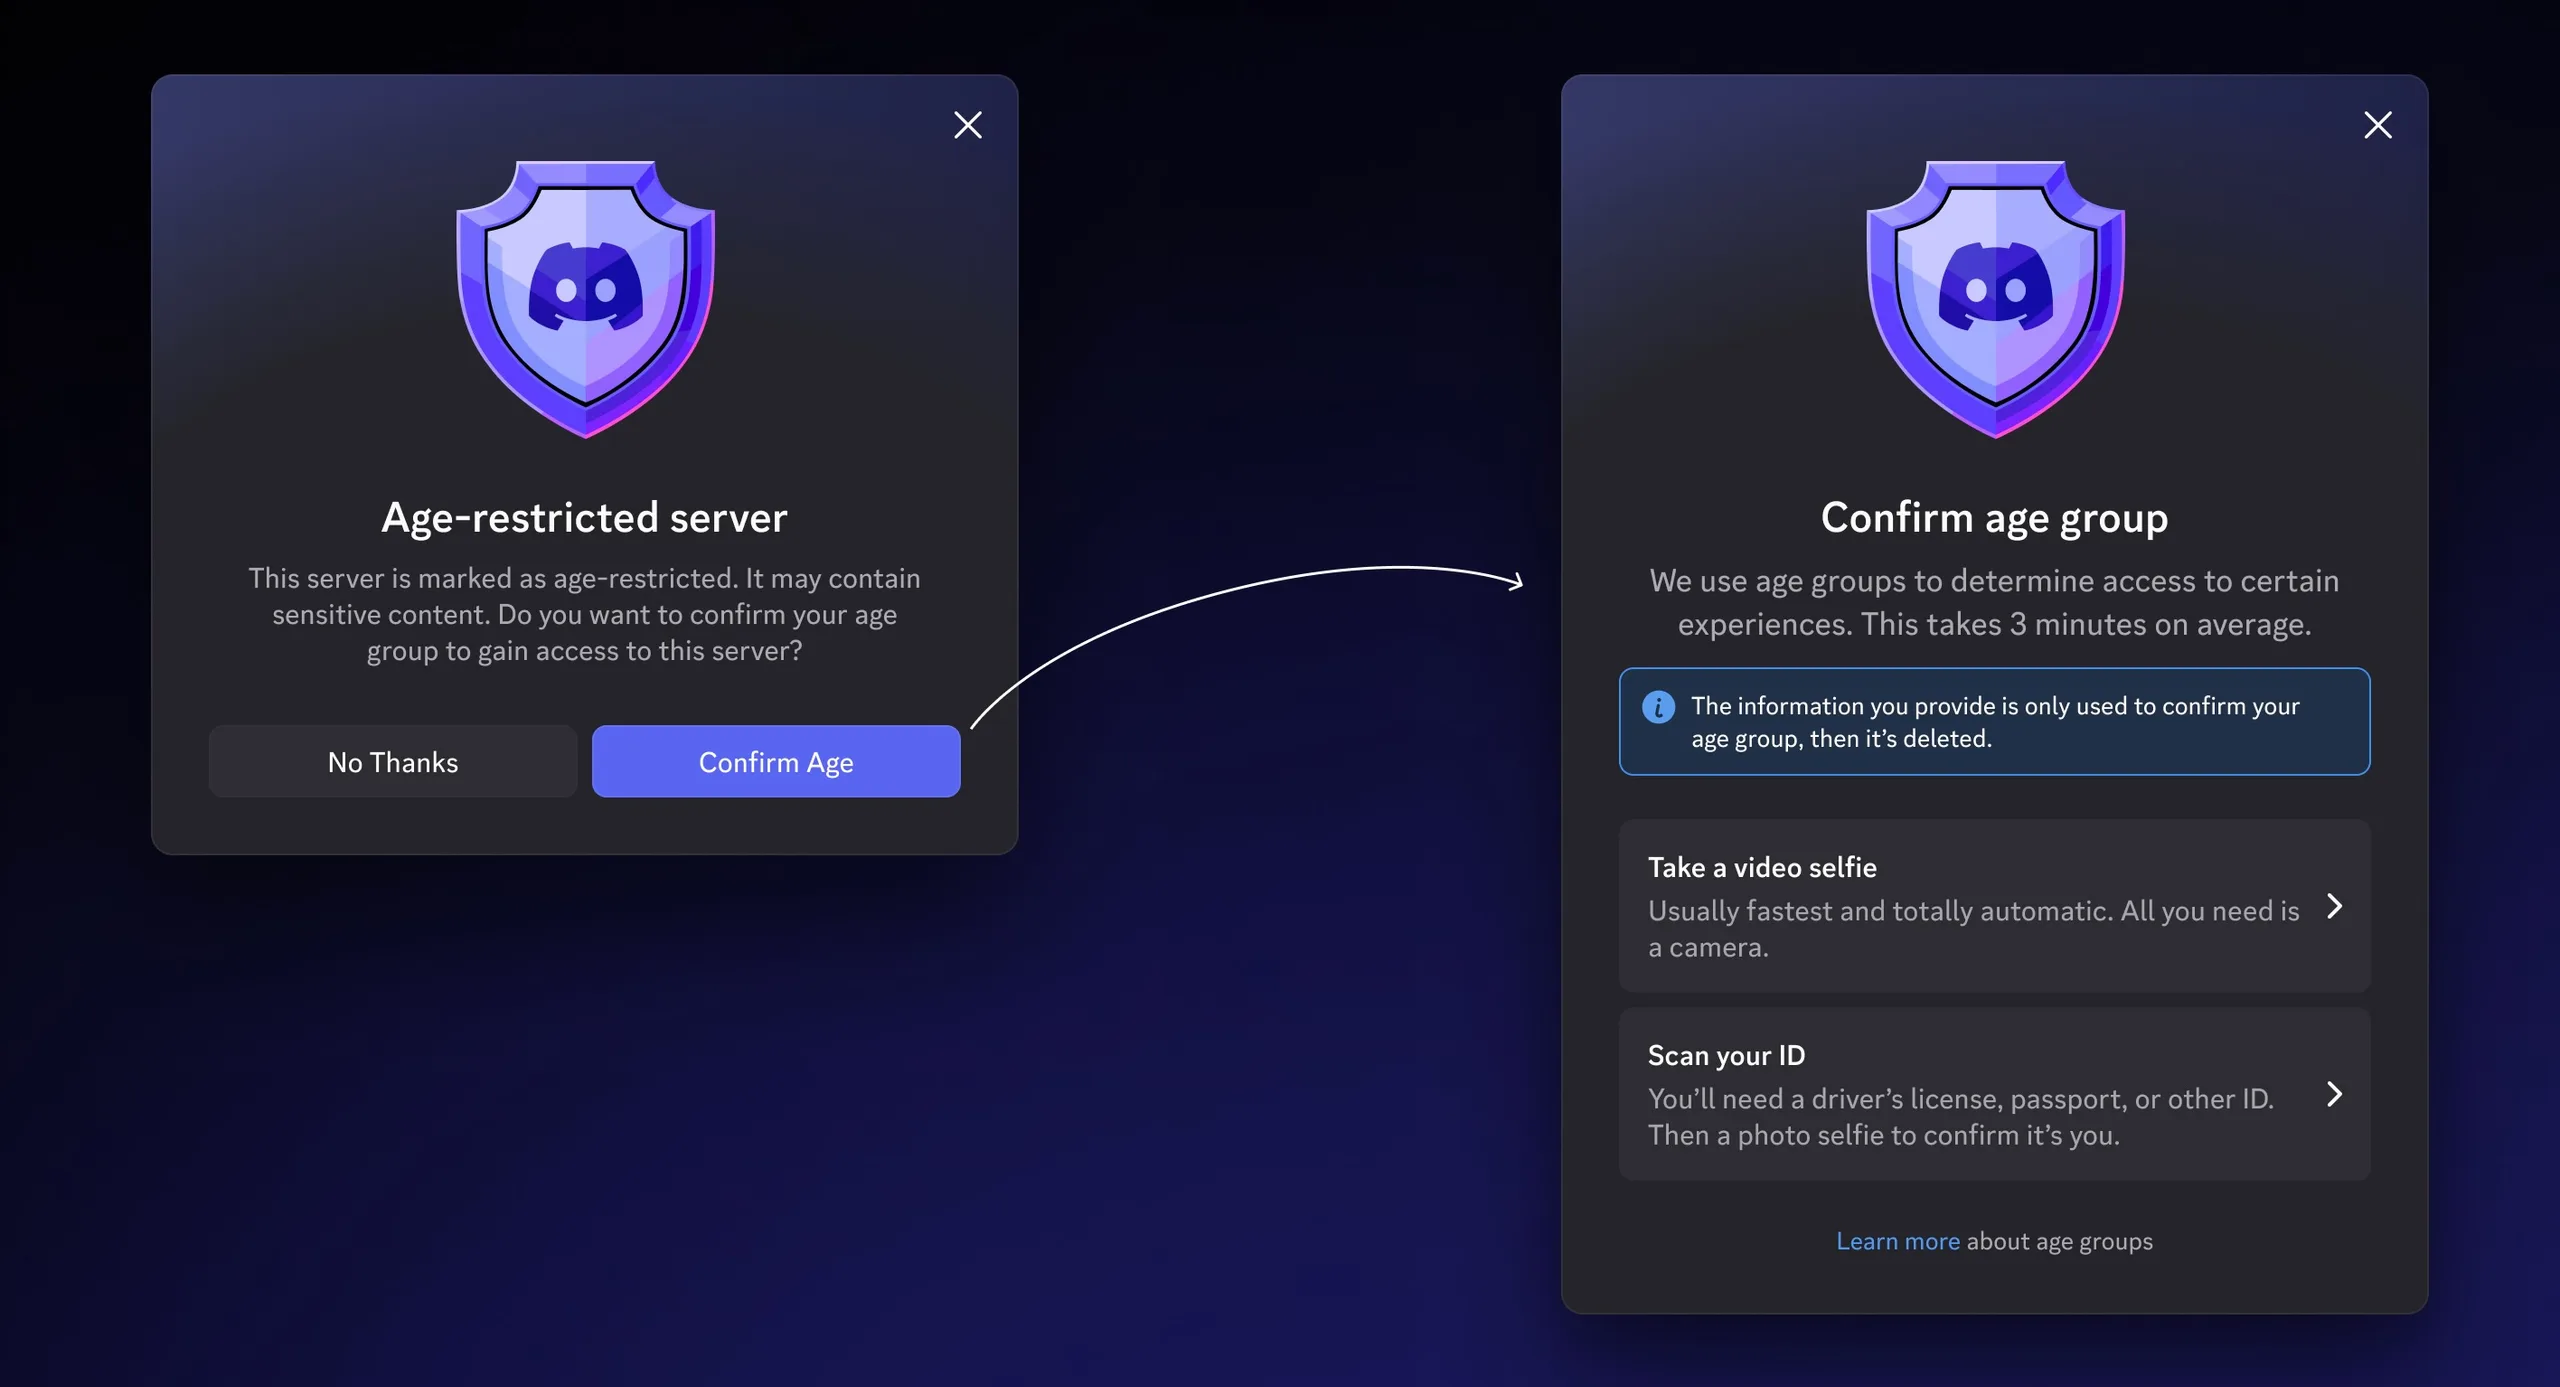Dismiss the Age-restricted server dialog
Image resolution: width=2560 pixels, height=1387 pixels.
coord(968,124)
